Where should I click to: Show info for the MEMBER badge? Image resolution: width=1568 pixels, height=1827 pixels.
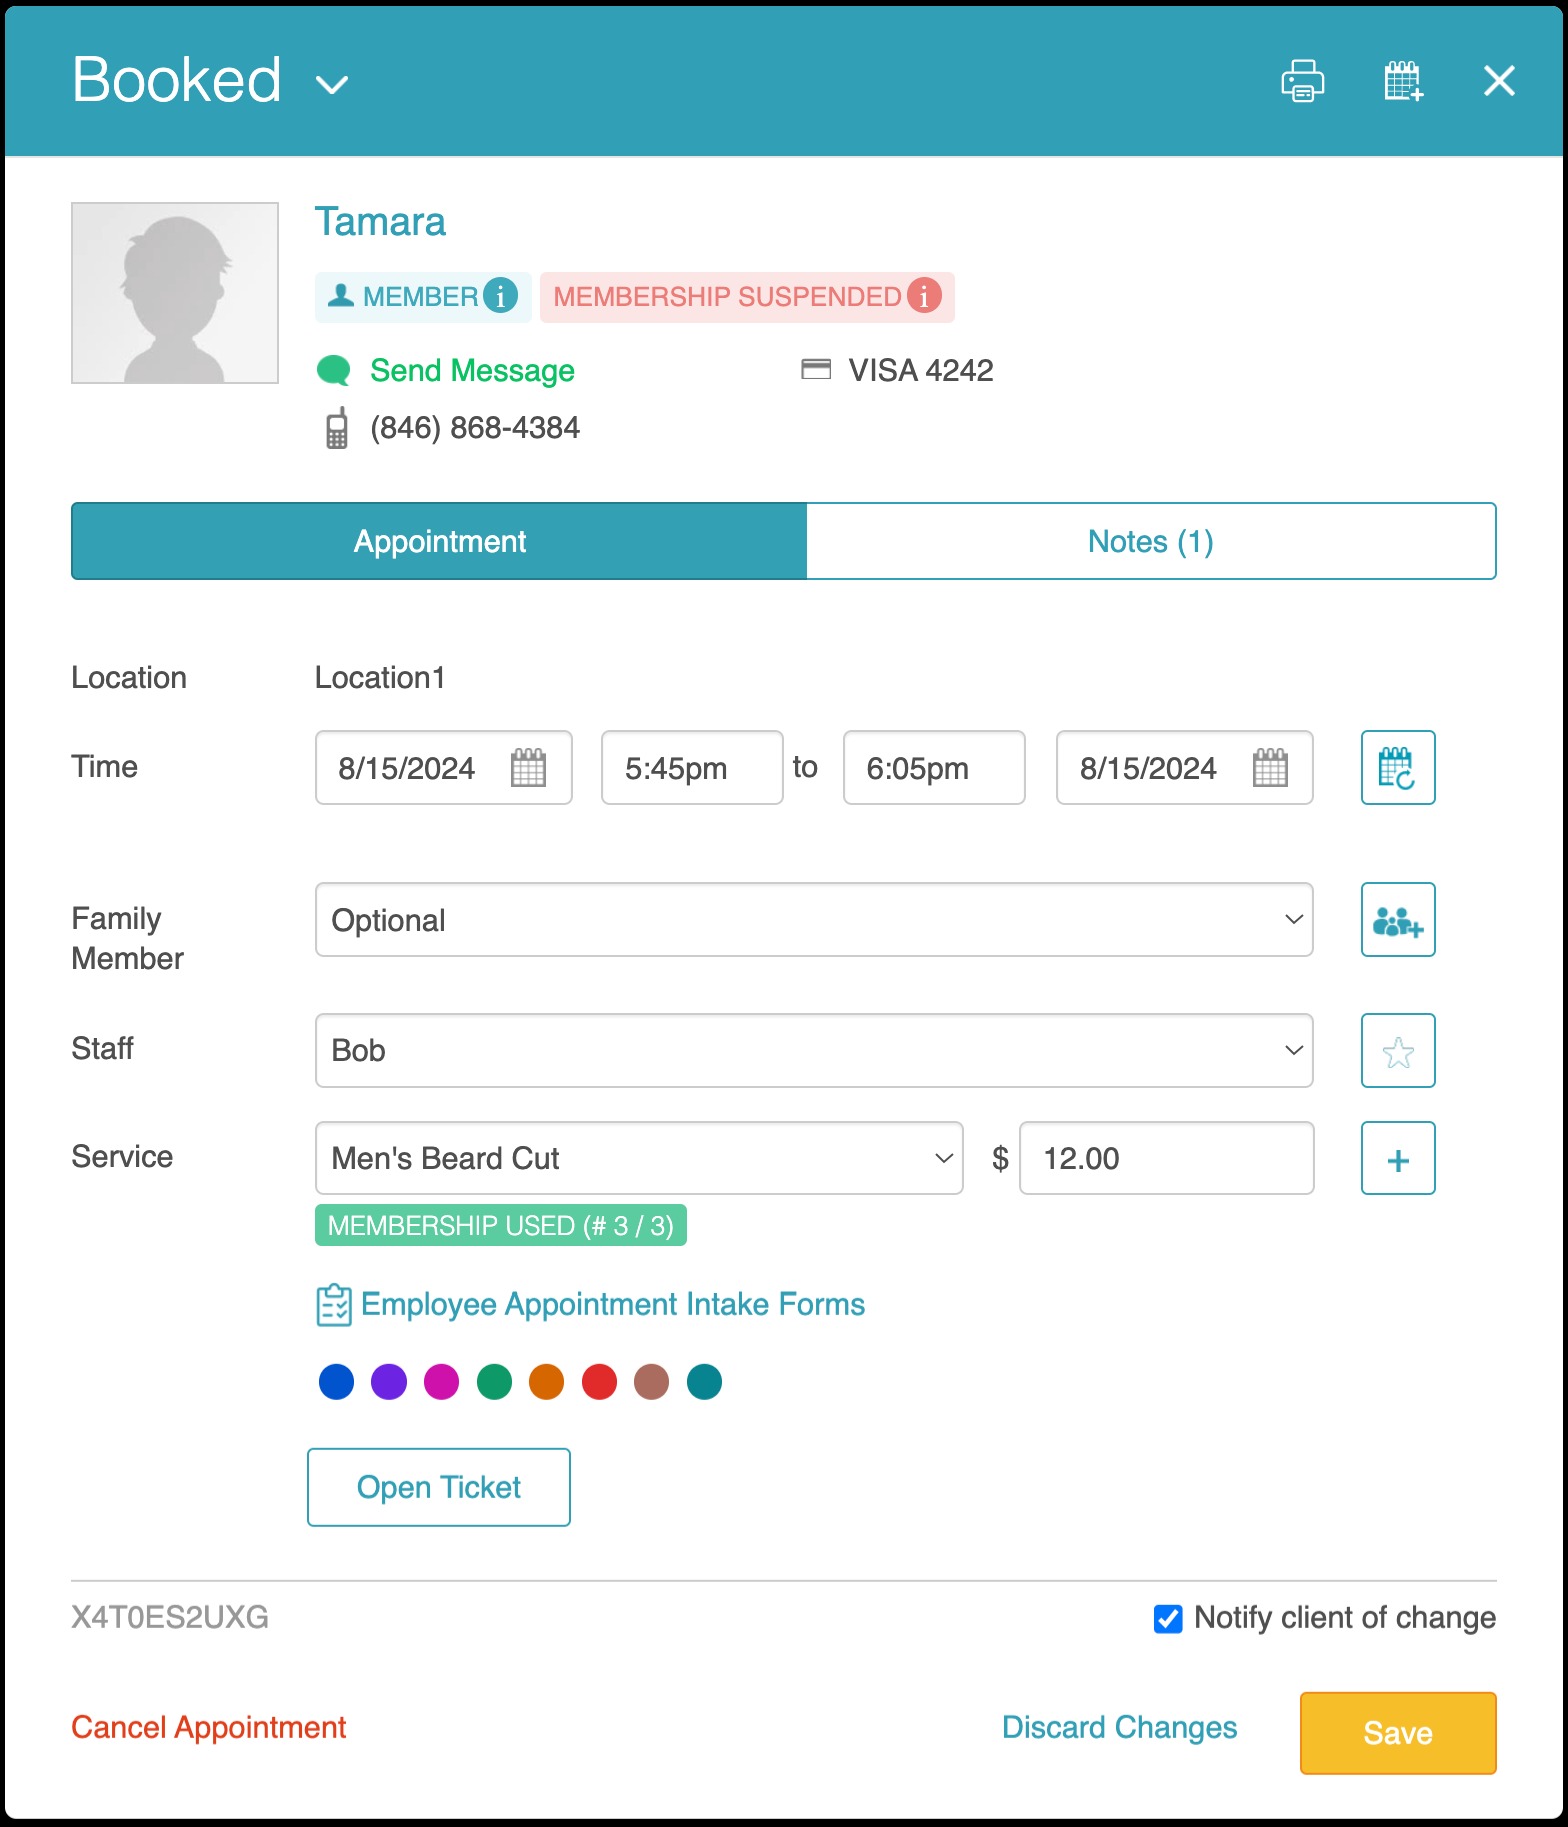[500, 296]
